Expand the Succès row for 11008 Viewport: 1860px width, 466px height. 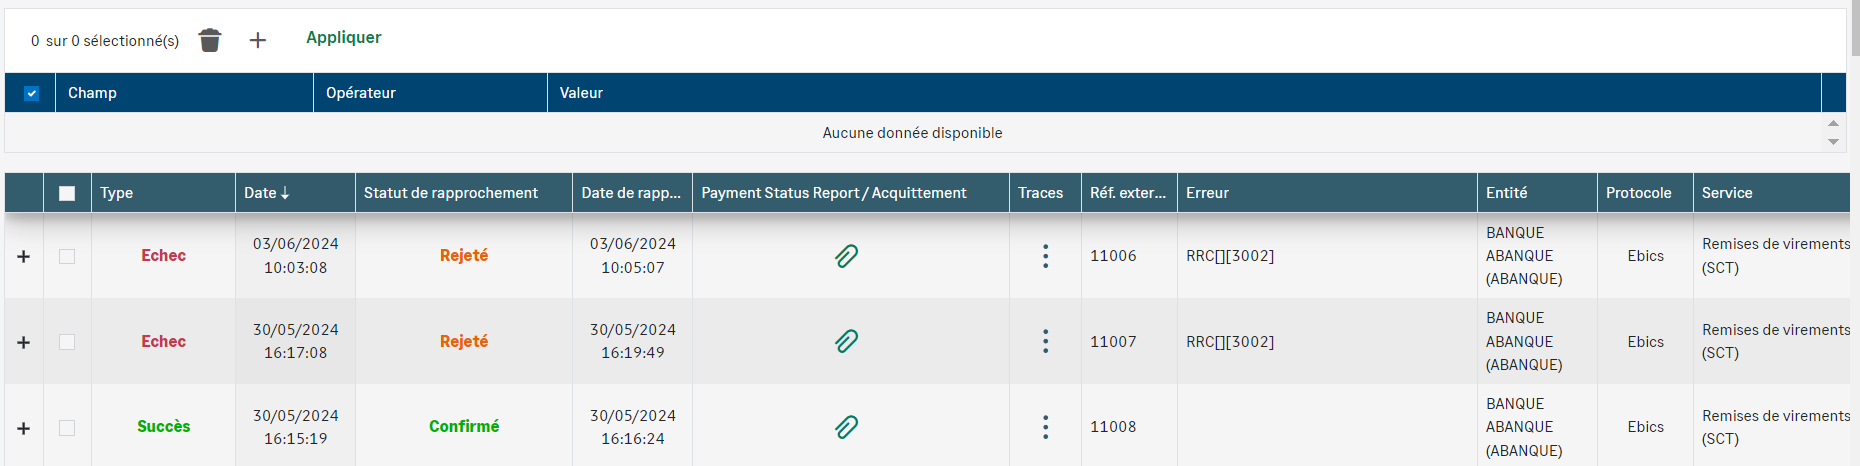pyautogui.click(x=24, y=429)
